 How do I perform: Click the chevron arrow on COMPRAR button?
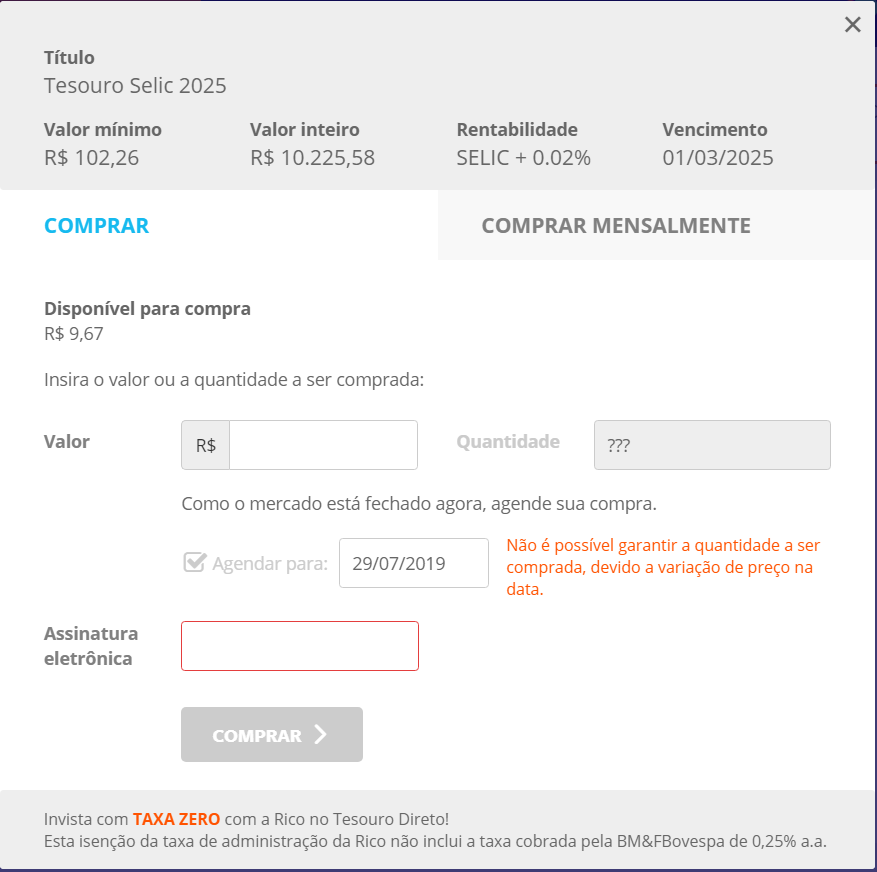tap(320, 735)
